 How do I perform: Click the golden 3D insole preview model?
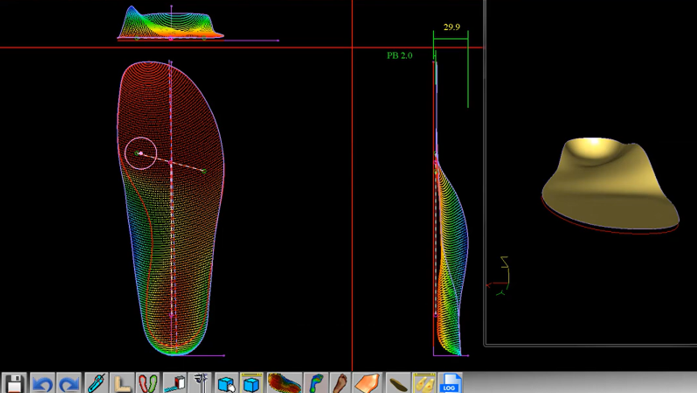click(x=610, y=184)
